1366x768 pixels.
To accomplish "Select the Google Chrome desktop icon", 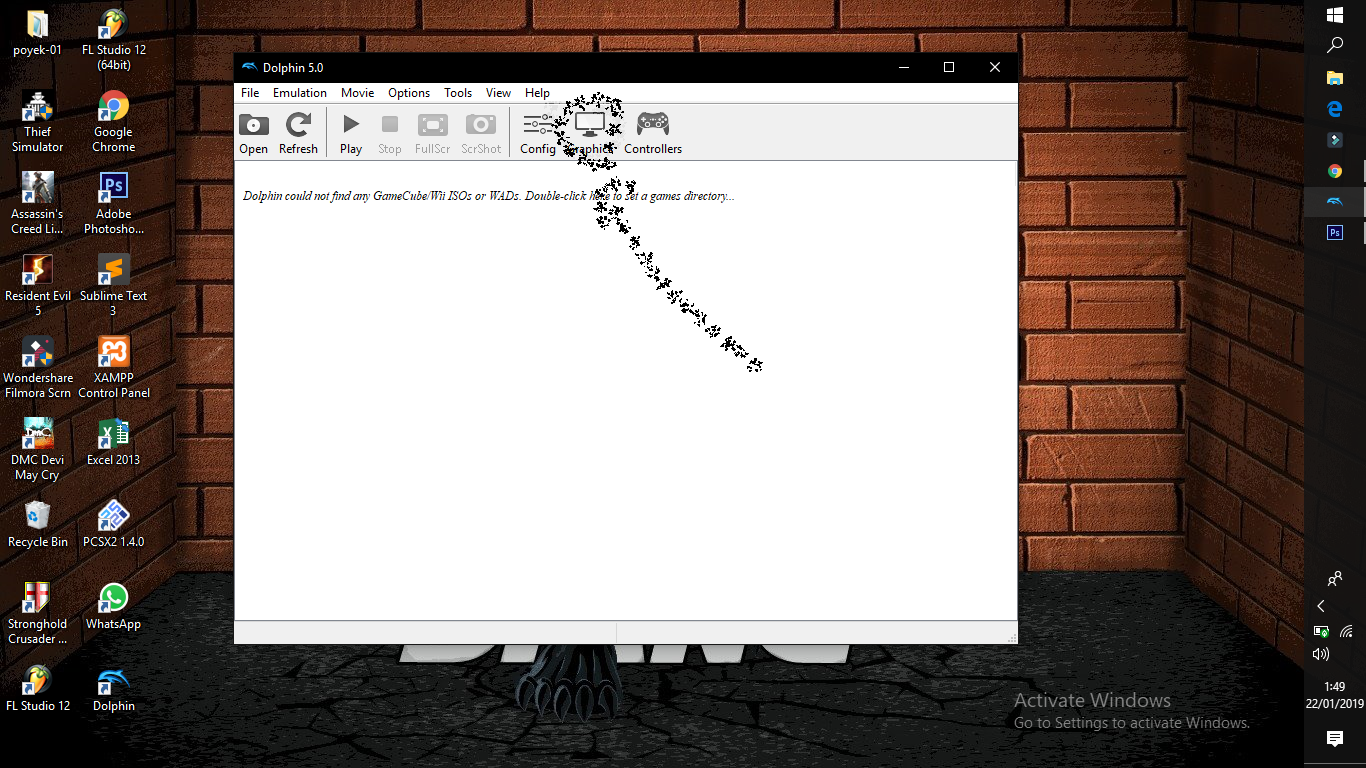I will coord(113,120).
